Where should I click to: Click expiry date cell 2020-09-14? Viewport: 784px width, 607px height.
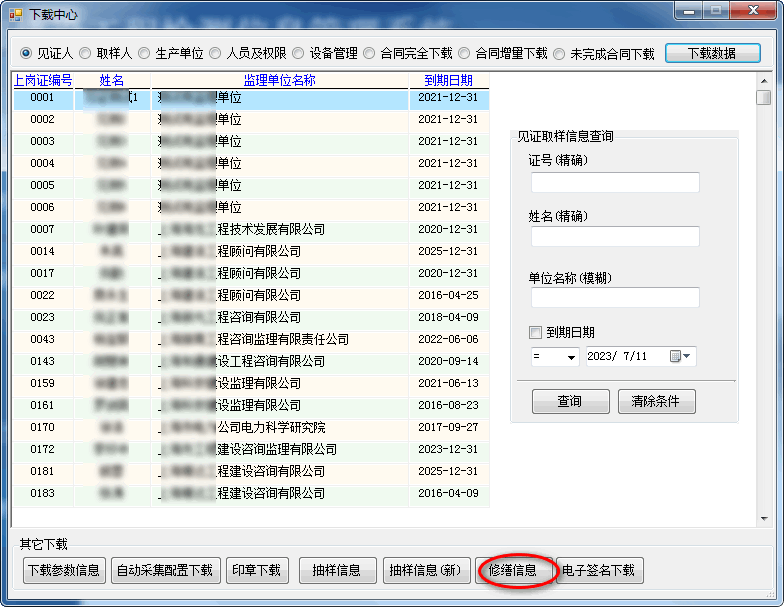[448, 362]
